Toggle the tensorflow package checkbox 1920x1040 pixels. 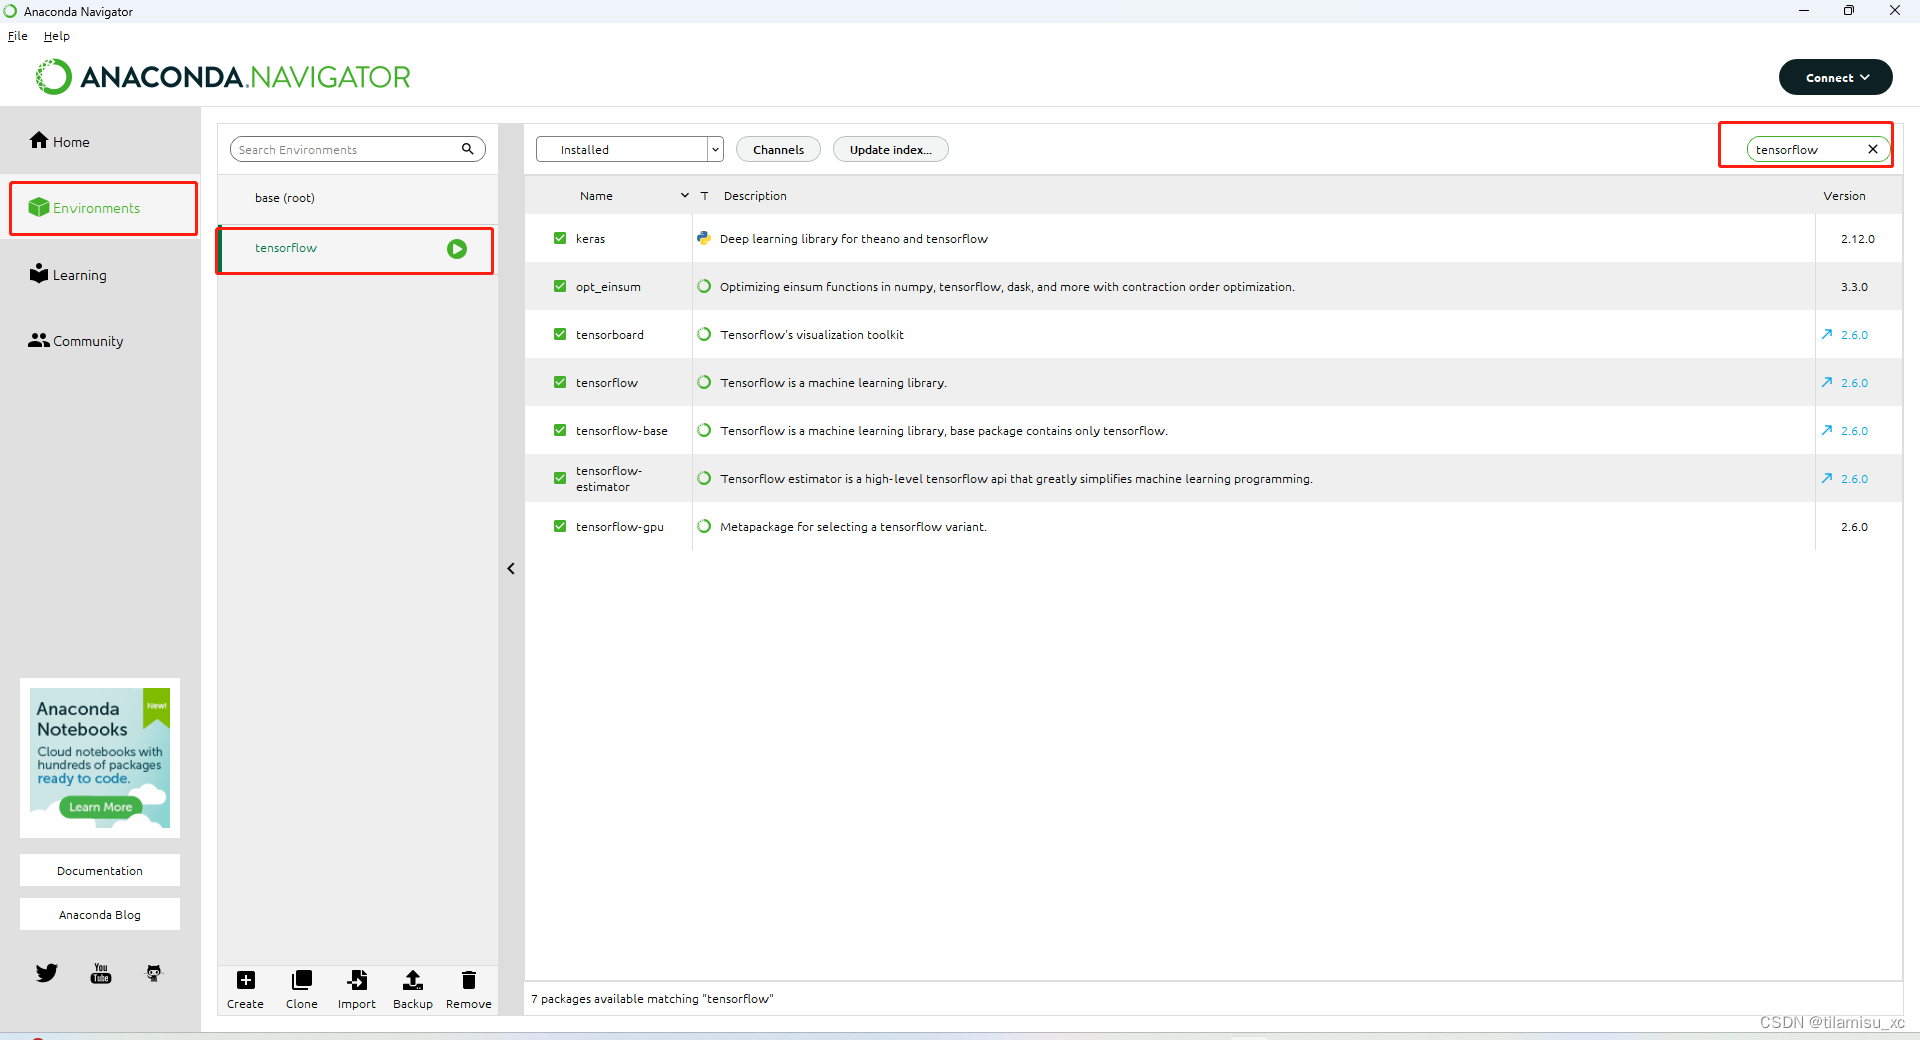click(560, 382)
